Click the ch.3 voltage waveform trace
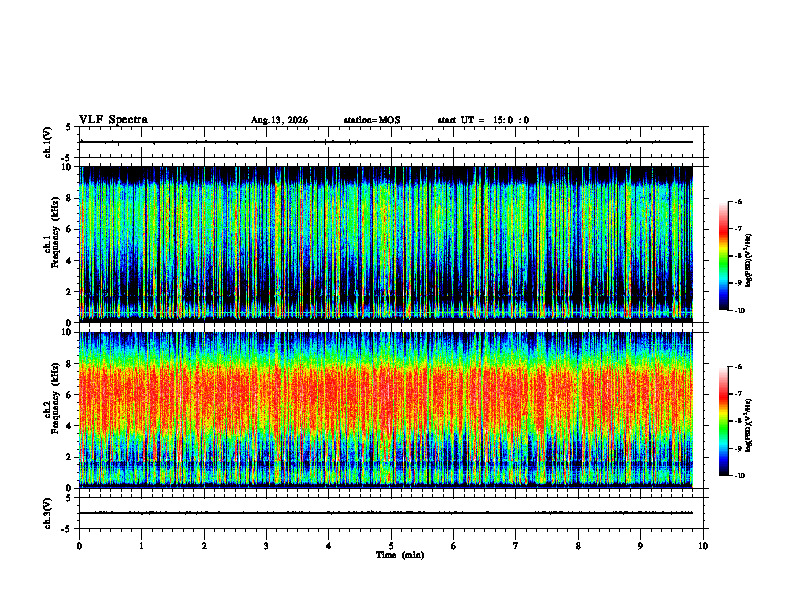The height and width of the screenshot is (612, 792). pyautogui.click(x=386, y=513)
